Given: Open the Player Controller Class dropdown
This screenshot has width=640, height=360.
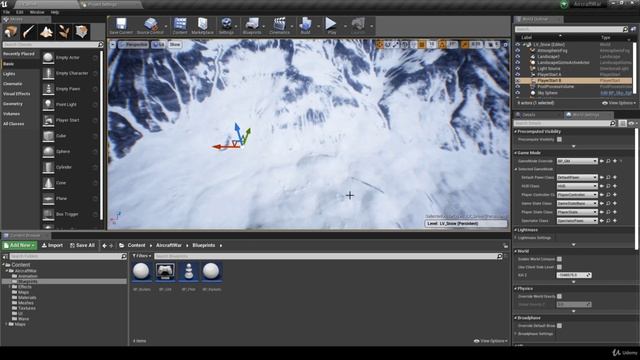Looking at the screenshot, I should coord(577,195).
